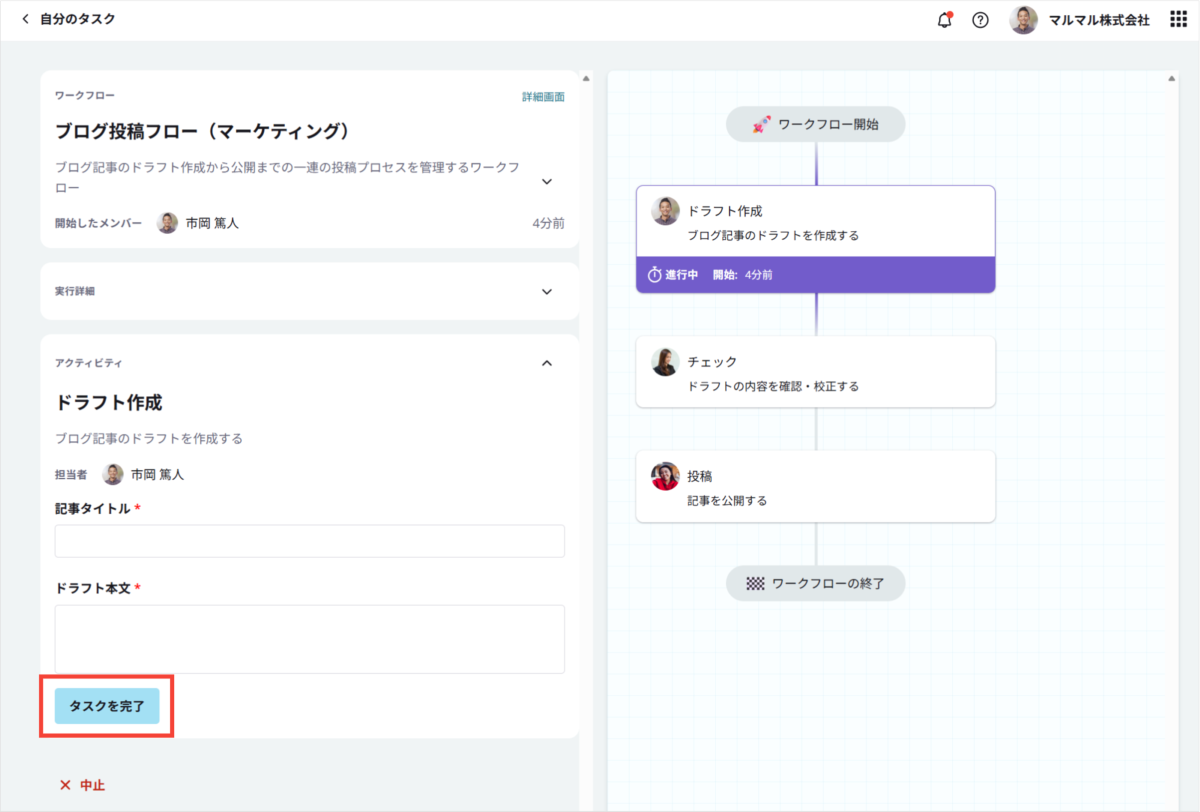This screenshot has width=1200, height=812.
Task: Click ドラフトの内容を確認・校正する text
Action: click(773, 386)
